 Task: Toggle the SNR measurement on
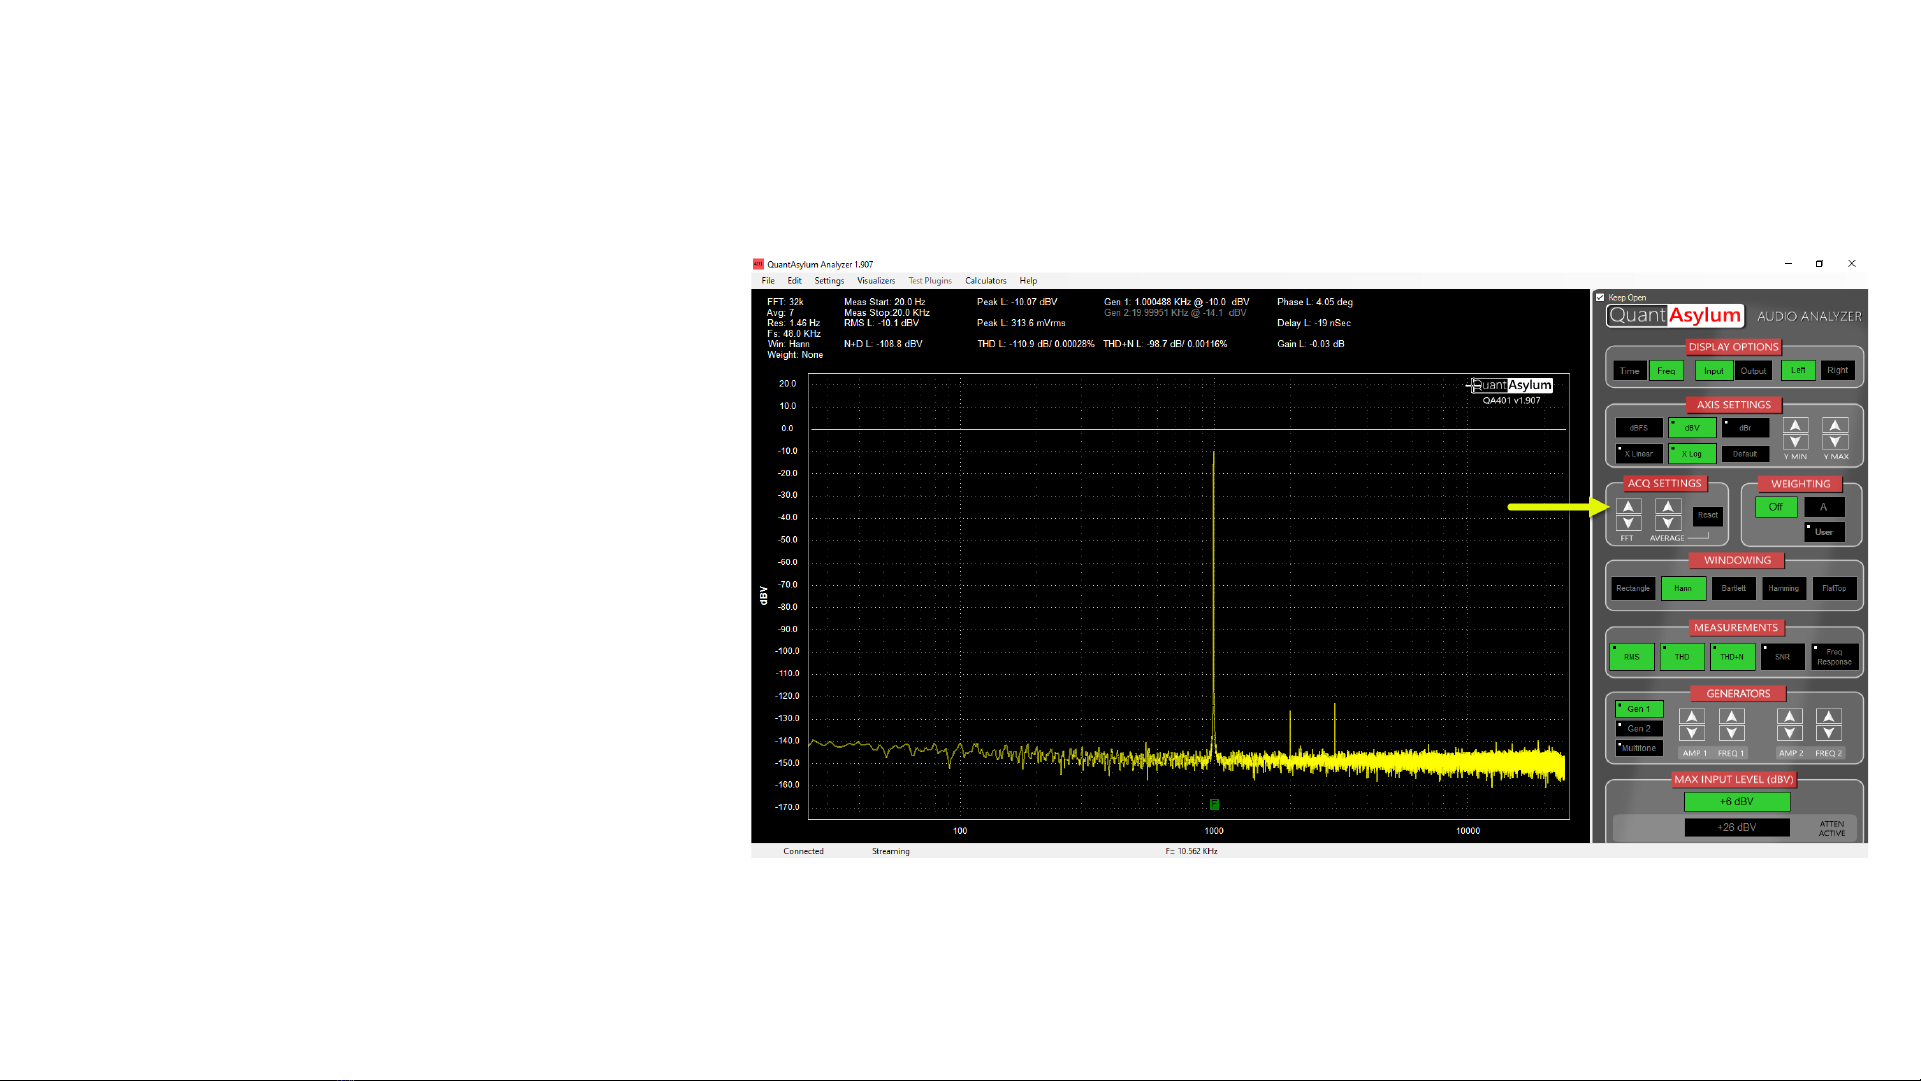tap(1782, 657)
